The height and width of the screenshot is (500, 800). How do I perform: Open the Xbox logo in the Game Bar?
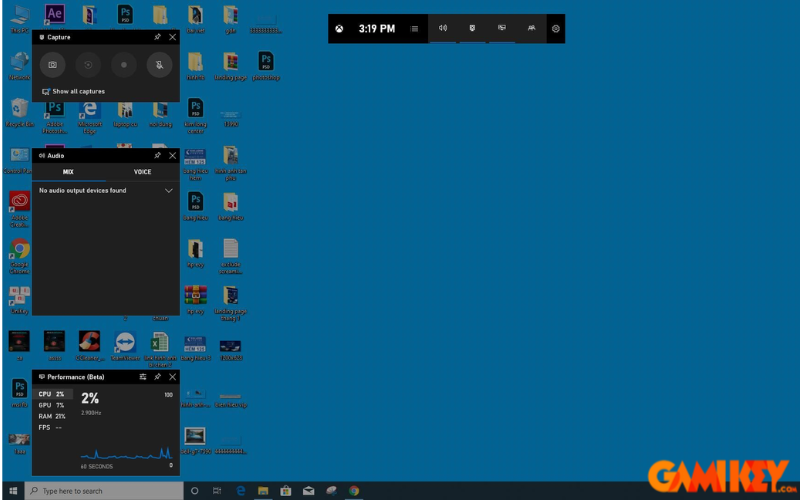pos(339,29)
